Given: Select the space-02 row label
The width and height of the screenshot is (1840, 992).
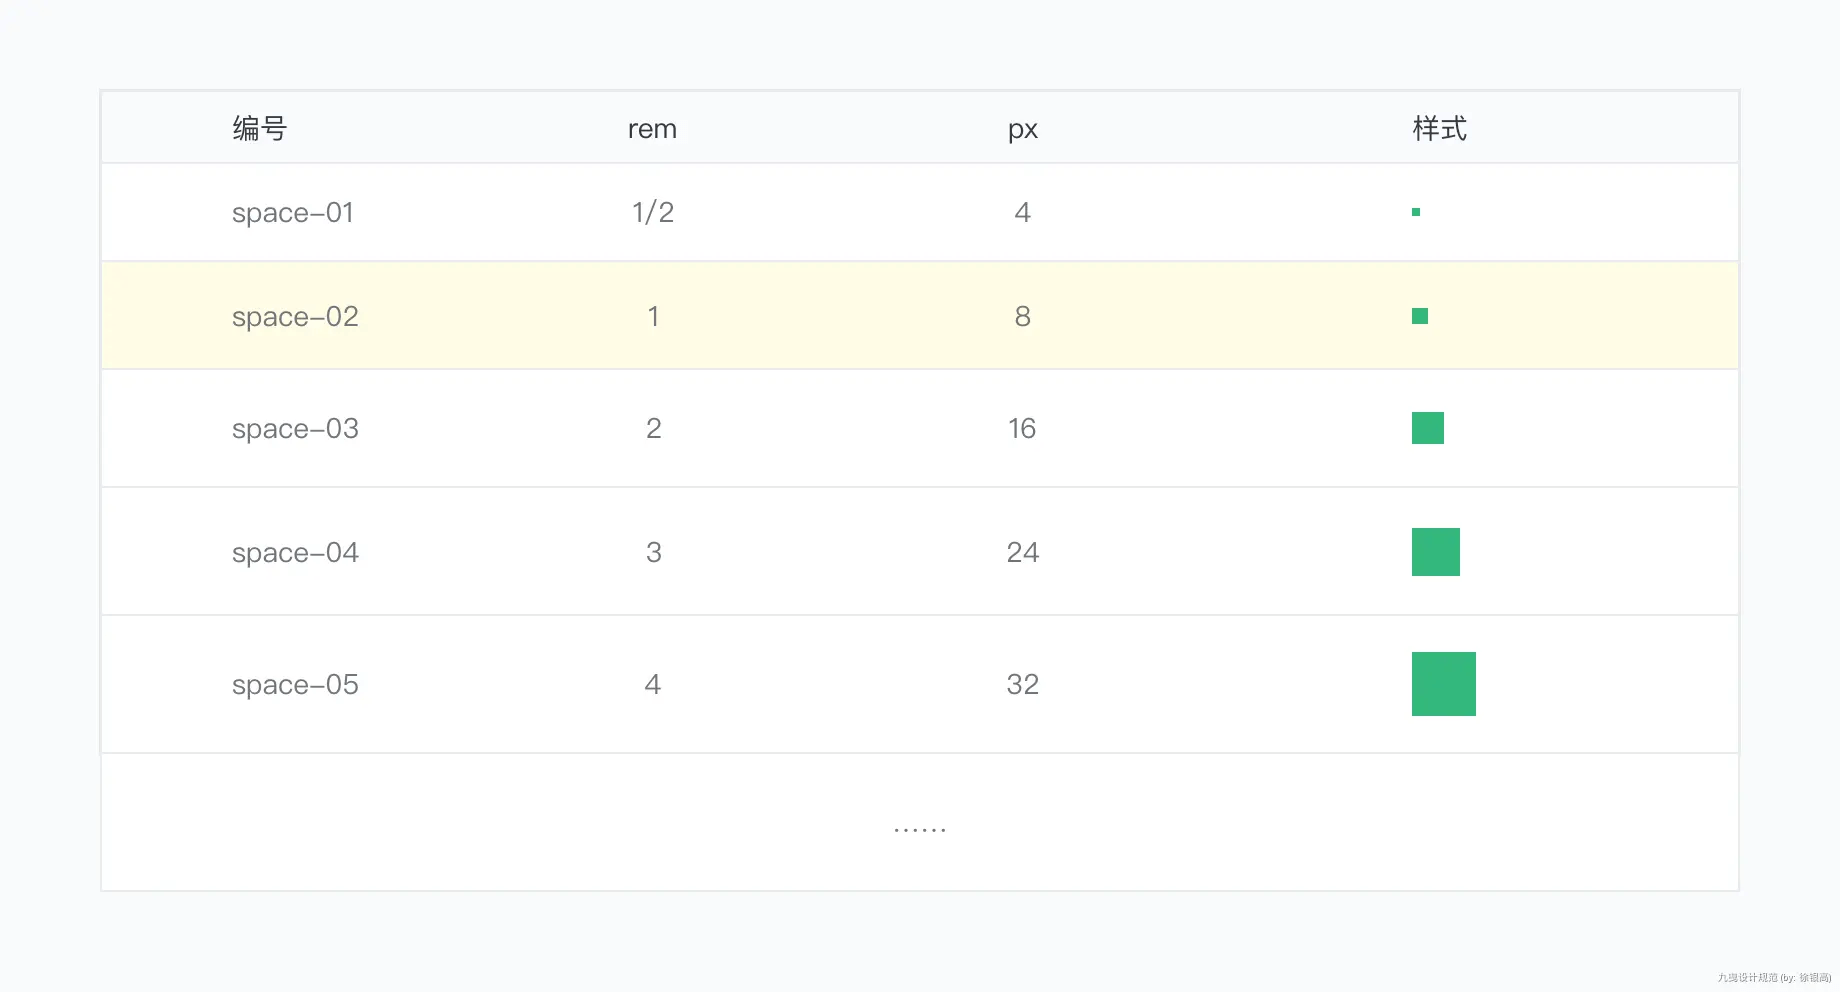Looking at the screenshot, I should click(x=295, y=317).
